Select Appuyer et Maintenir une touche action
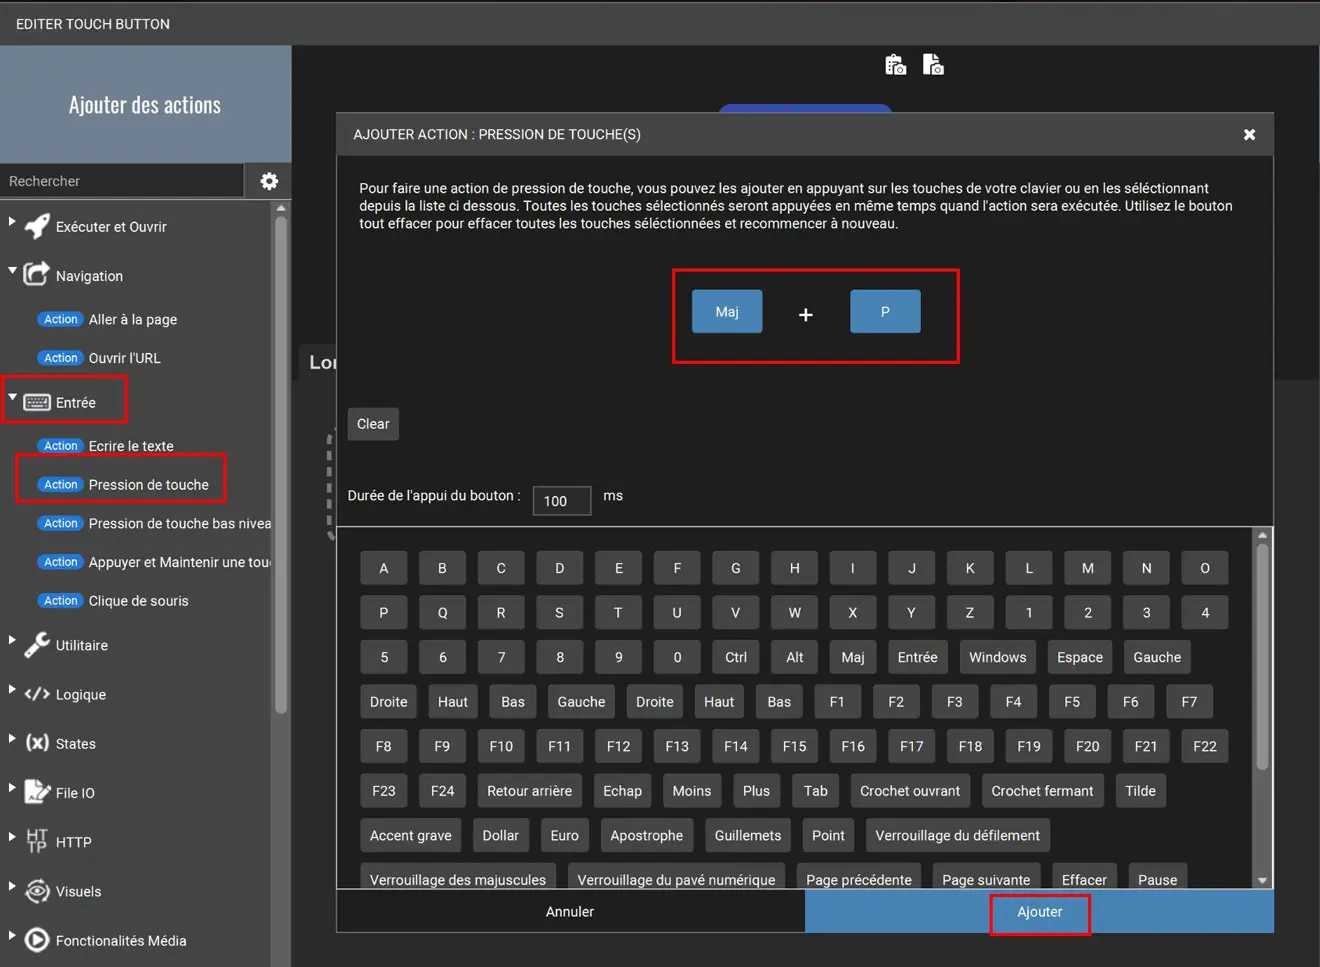1320x967 pixels. 154,562
